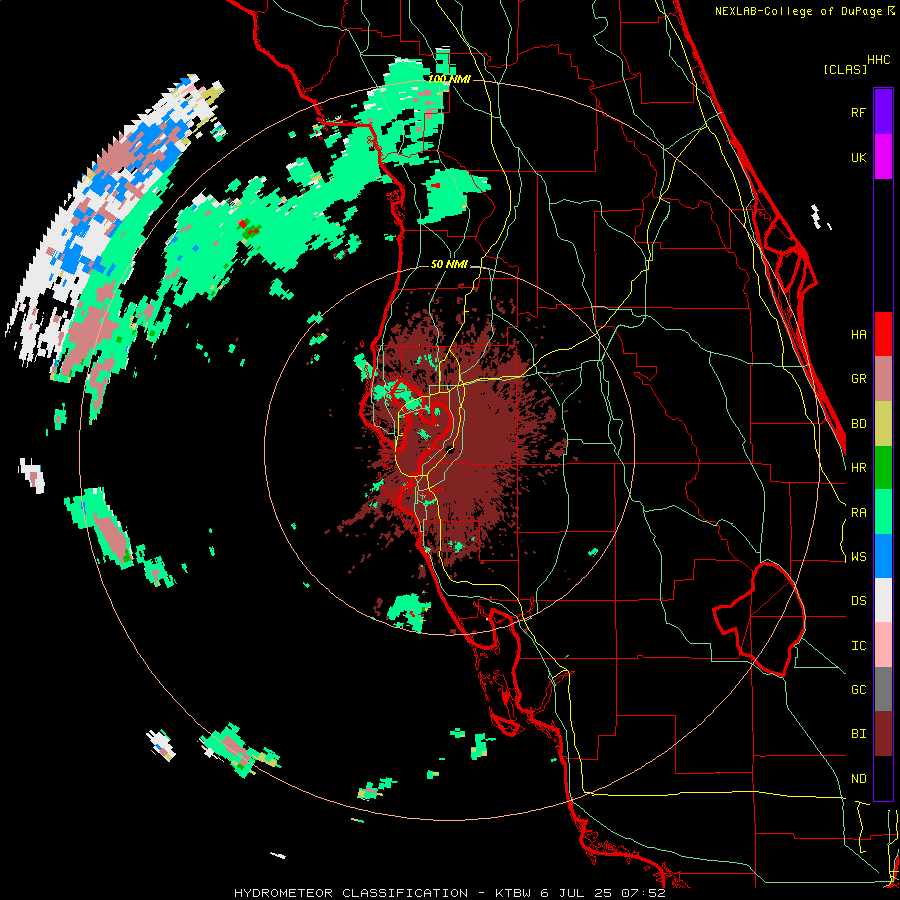Click the 'IC' legend label

click(x=858, y=645)
